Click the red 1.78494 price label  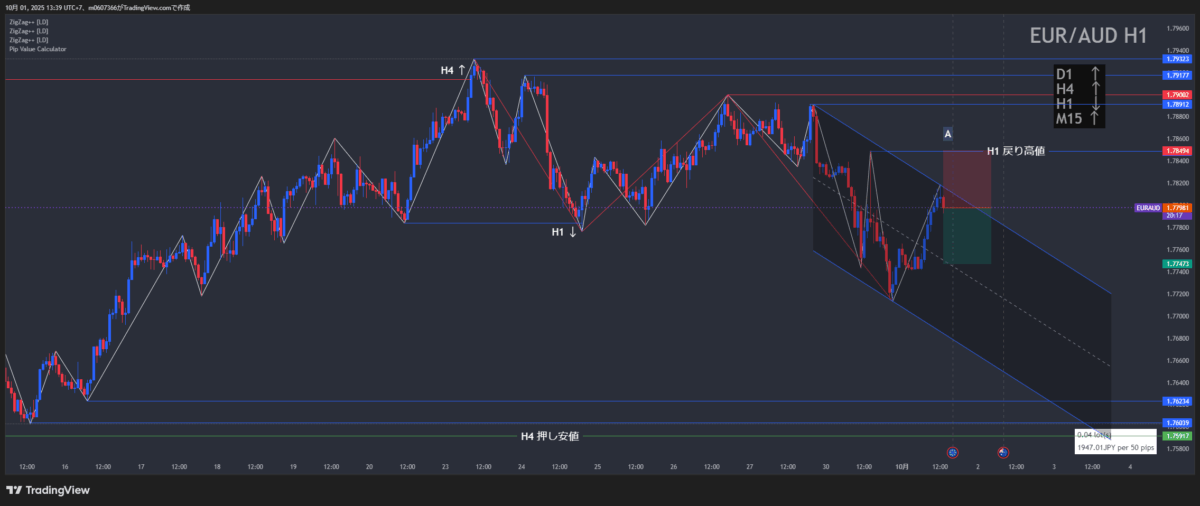[1176, 151]
